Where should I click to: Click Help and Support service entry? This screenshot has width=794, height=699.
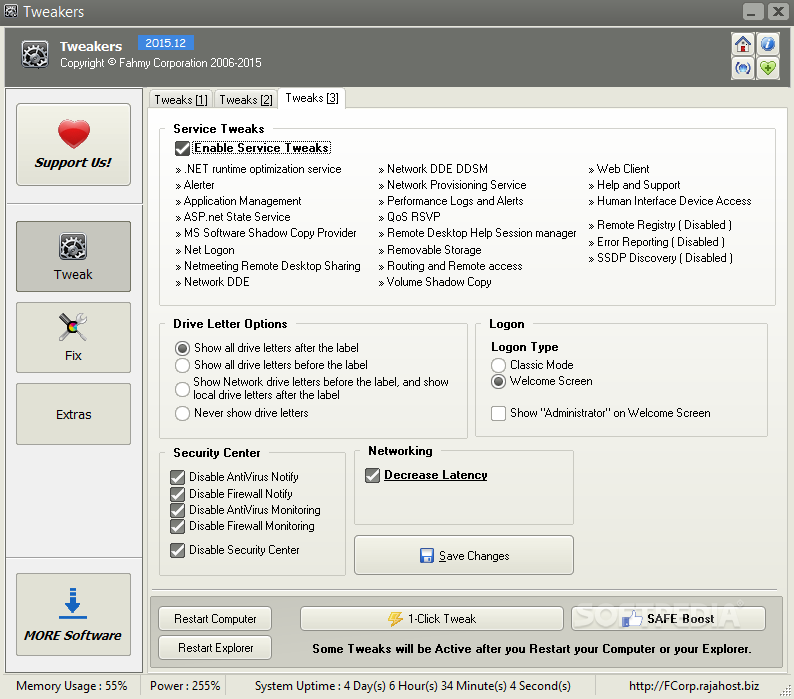(634, 185)
